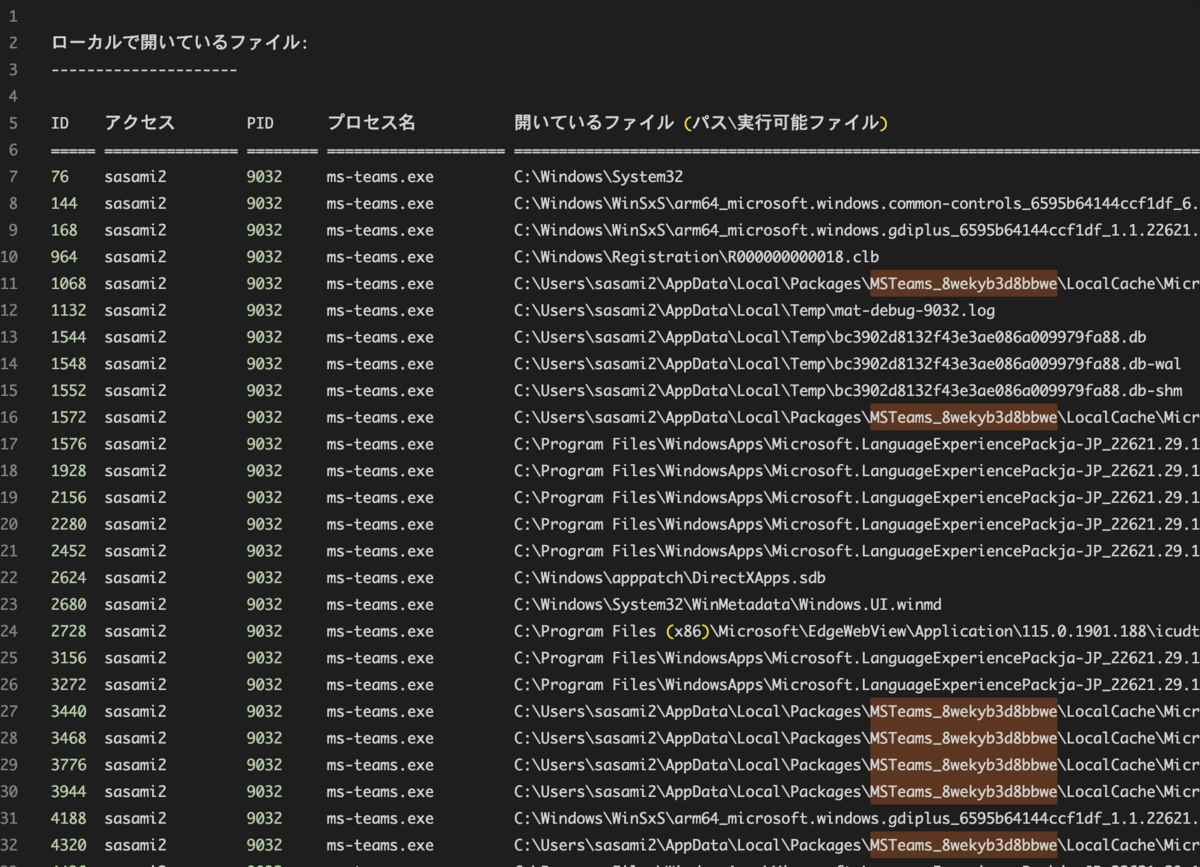This screenshot has width=1200, height=867.
Task: Click 'ms-teams.exe' in row 1928
Action: (380, 471)
